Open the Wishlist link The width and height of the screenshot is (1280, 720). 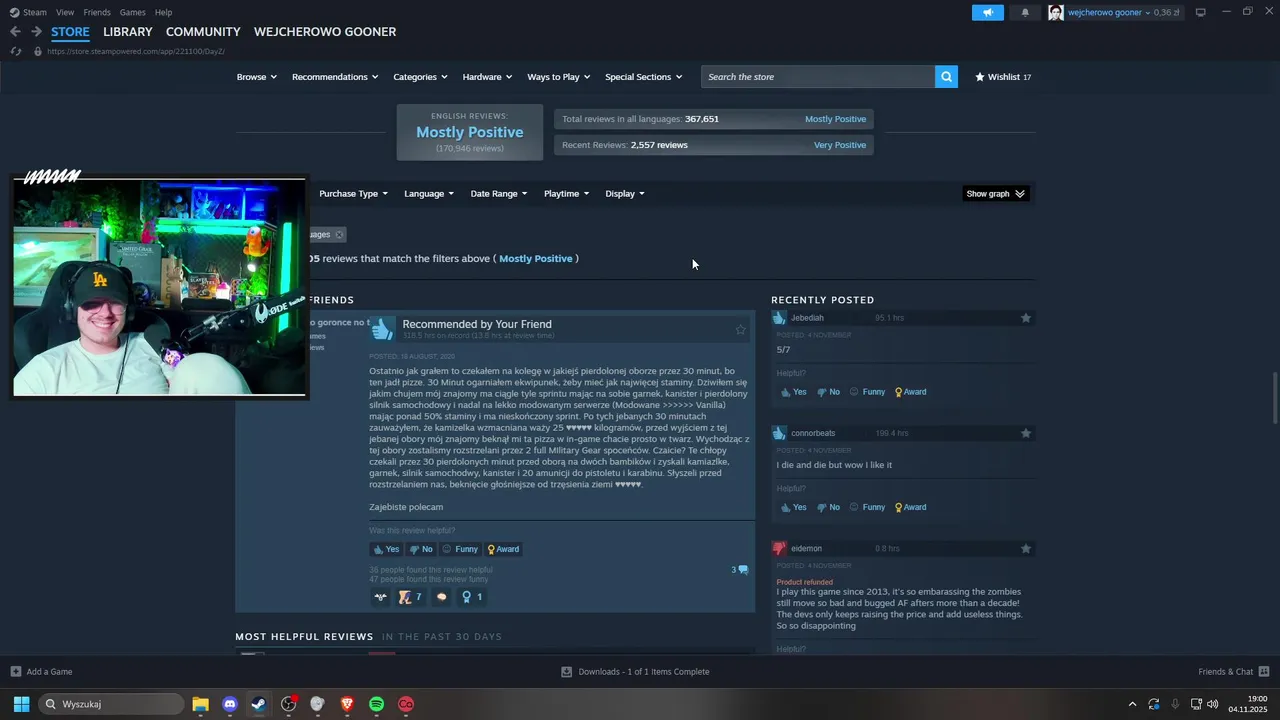click(x=1003, y=77)
